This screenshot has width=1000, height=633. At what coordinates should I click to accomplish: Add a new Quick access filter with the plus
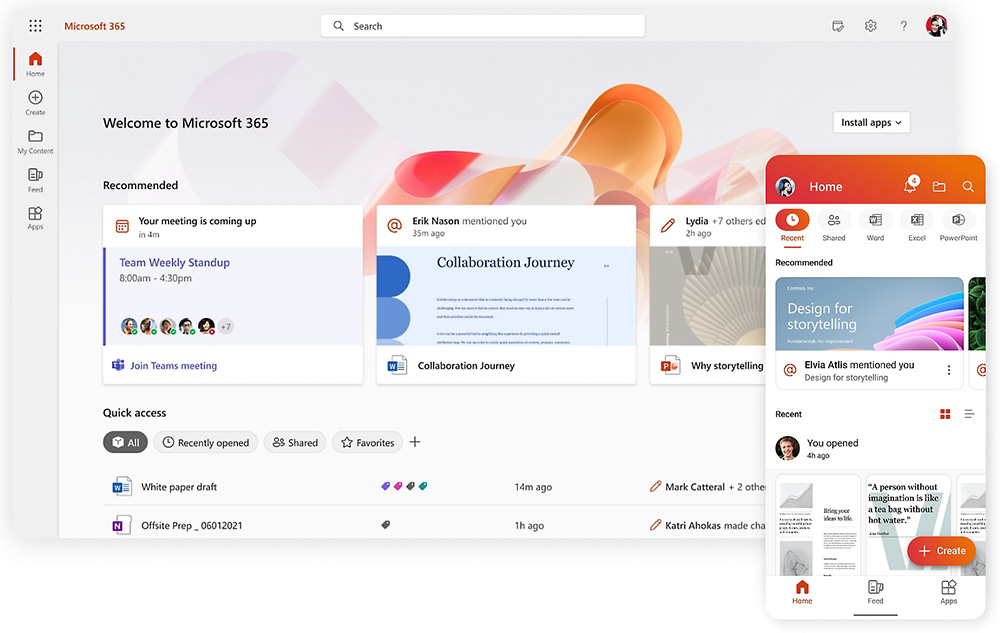tap(414, 441)
